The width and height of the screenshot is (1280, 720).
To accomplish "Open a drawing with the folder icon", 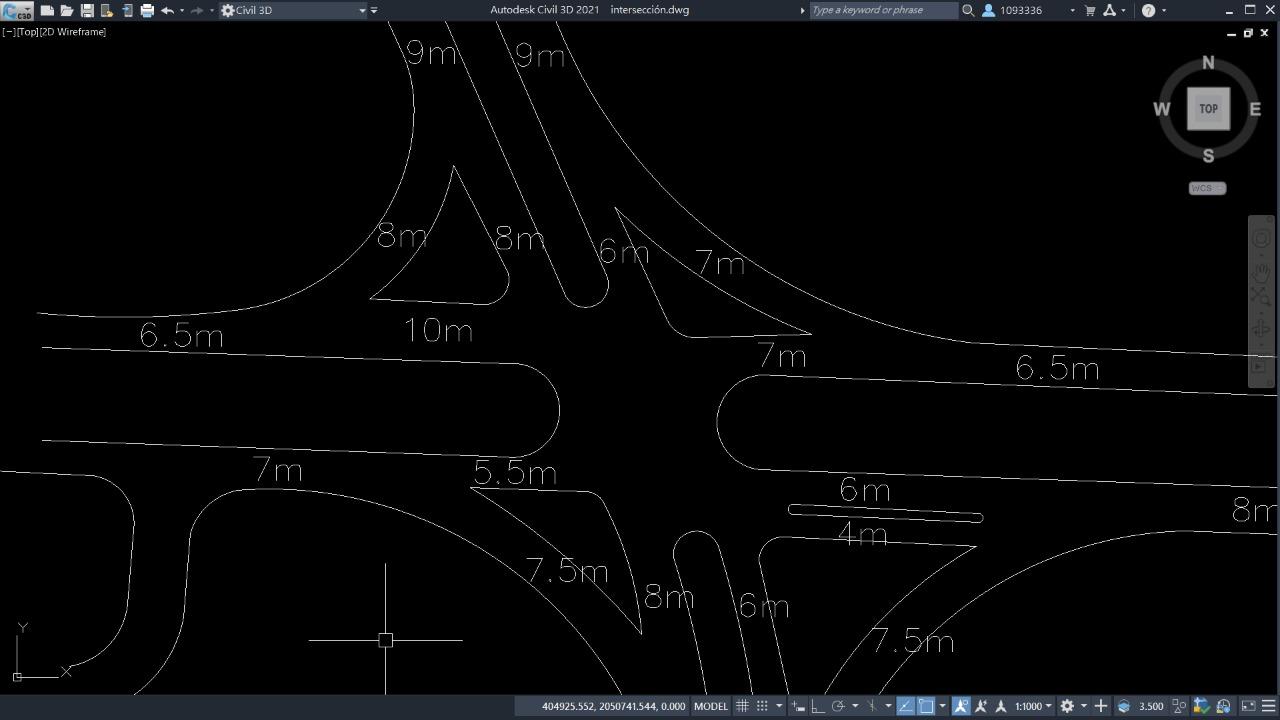I will [67, 10].
